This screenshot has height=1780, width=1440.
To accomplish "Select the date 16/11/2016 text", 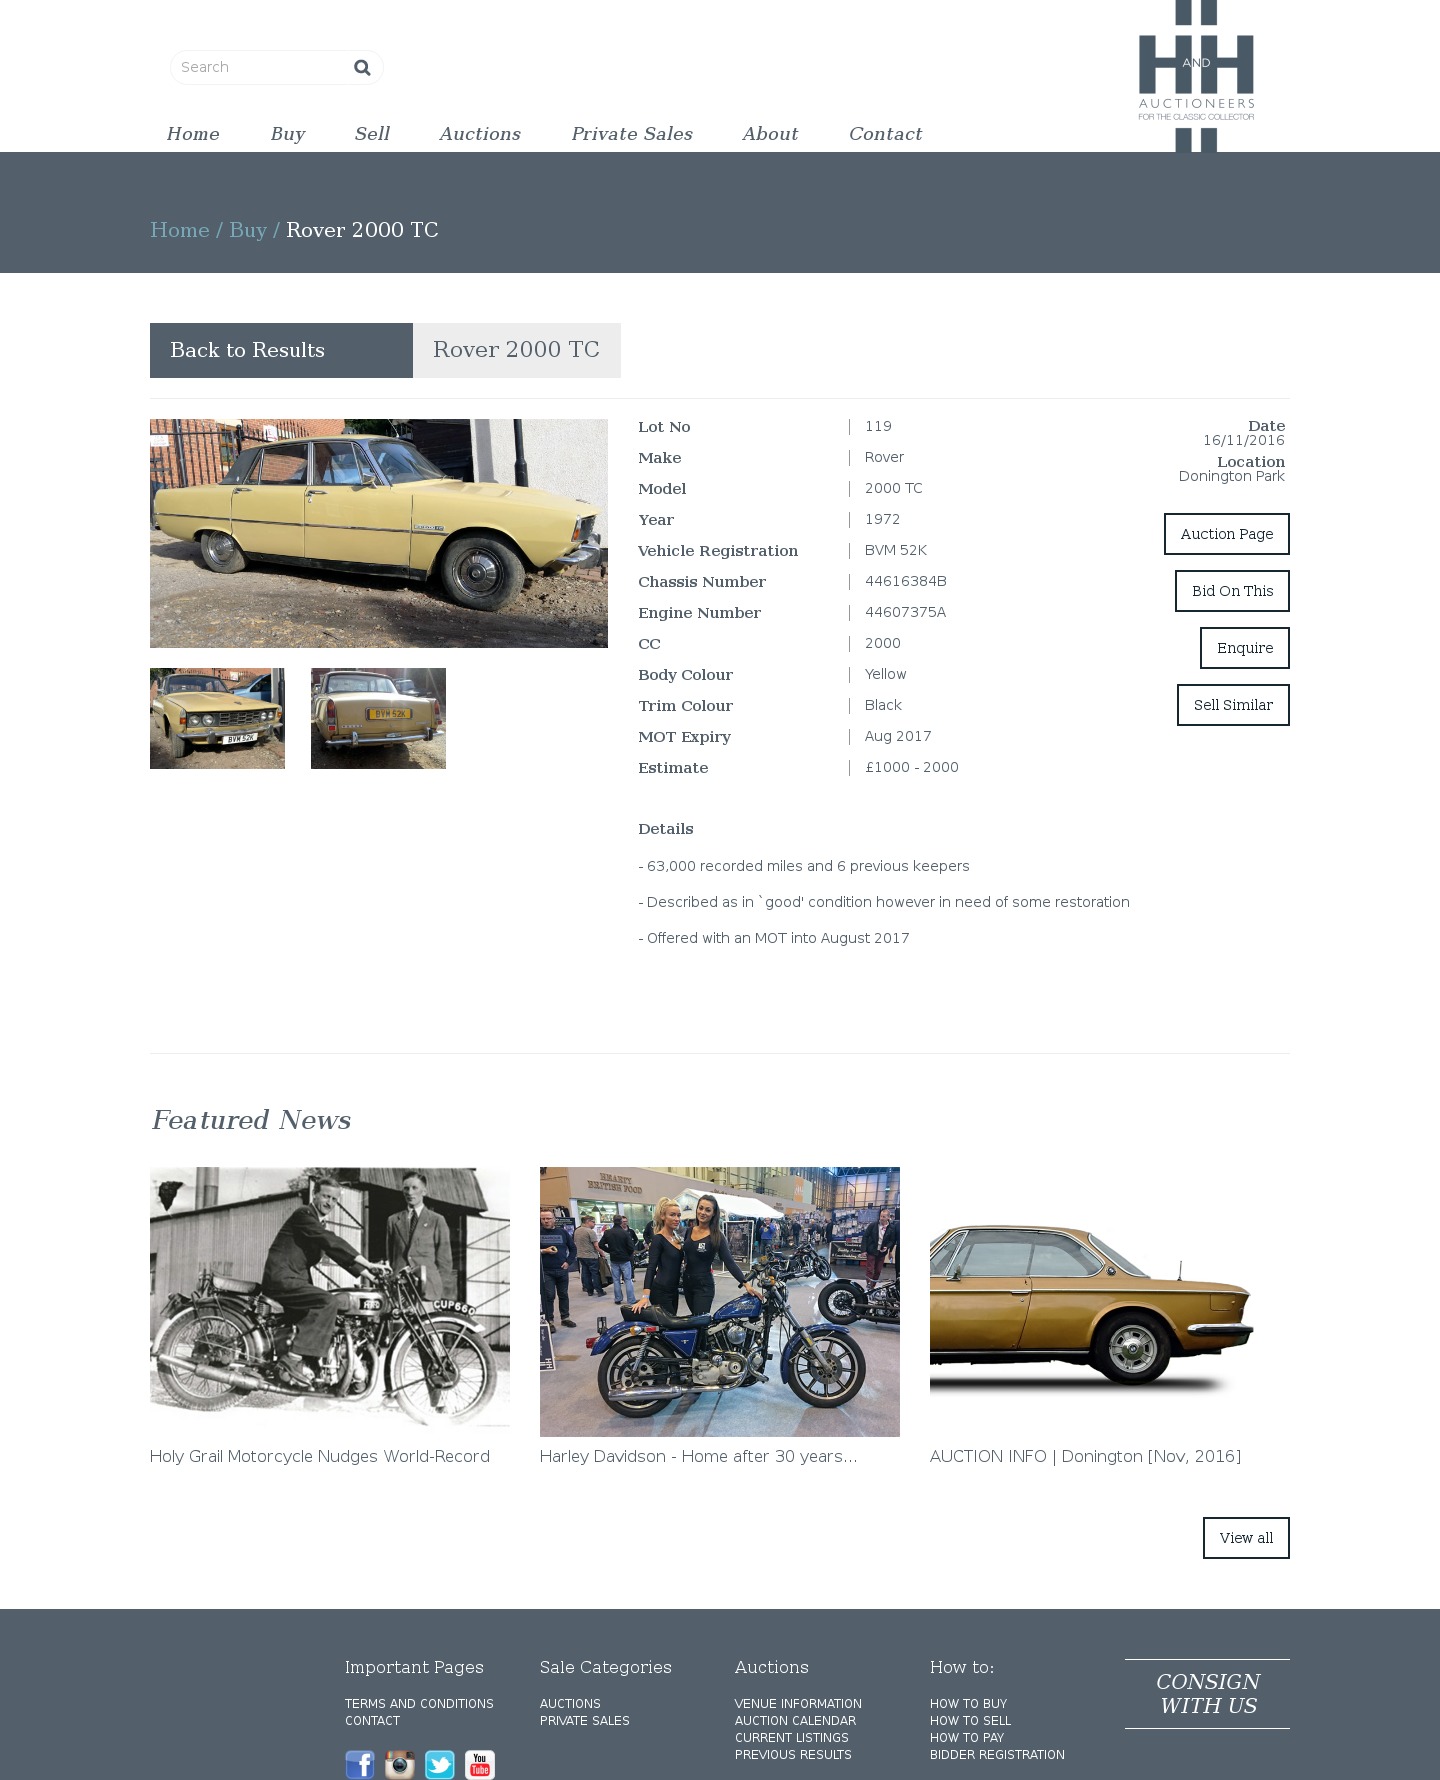I will pos(1244,440).
